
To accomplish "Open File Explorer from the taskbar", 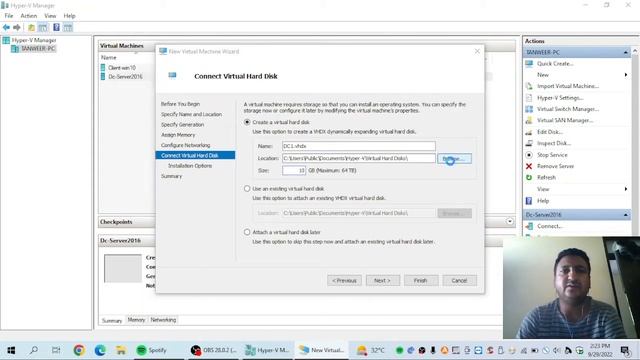I will 121,350.
